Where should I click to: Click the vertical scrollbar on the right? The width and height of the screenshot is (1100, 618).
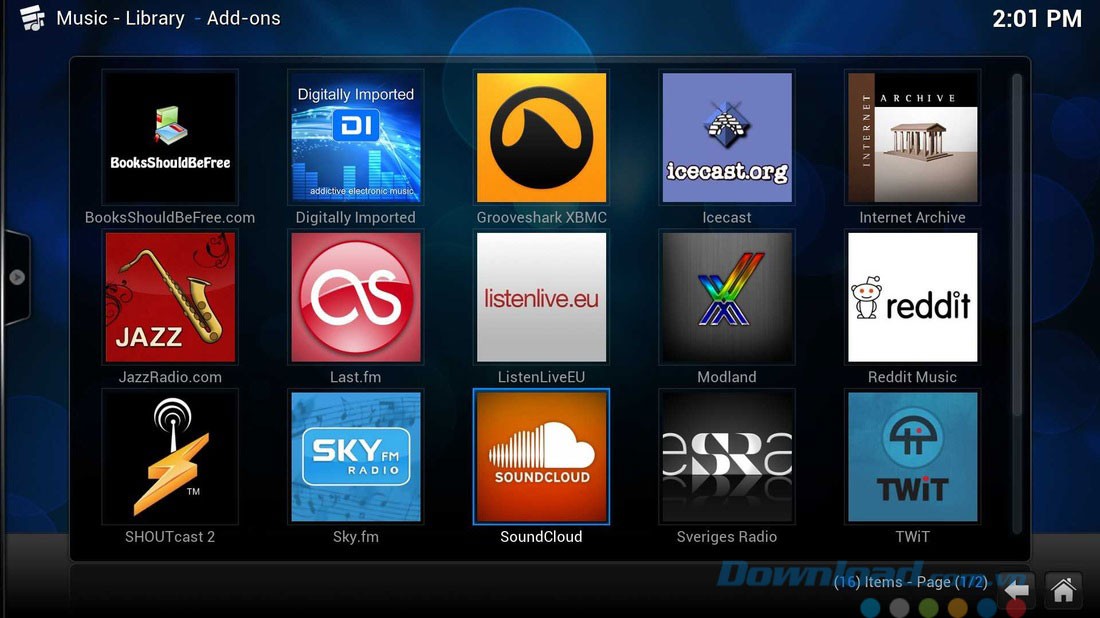(x=1017, y=240)
